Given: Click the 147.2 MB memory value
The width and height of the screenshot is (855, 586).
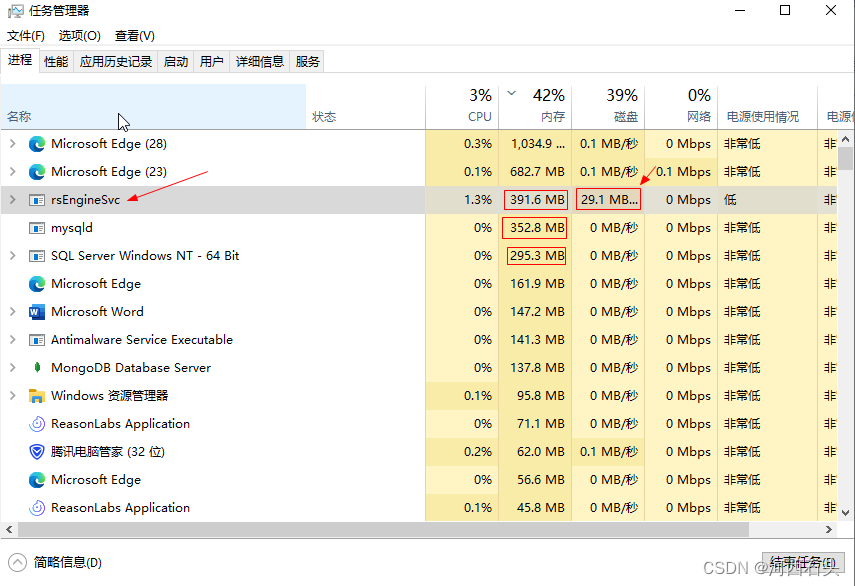Looking at the screenshot, I should (537, 312).
